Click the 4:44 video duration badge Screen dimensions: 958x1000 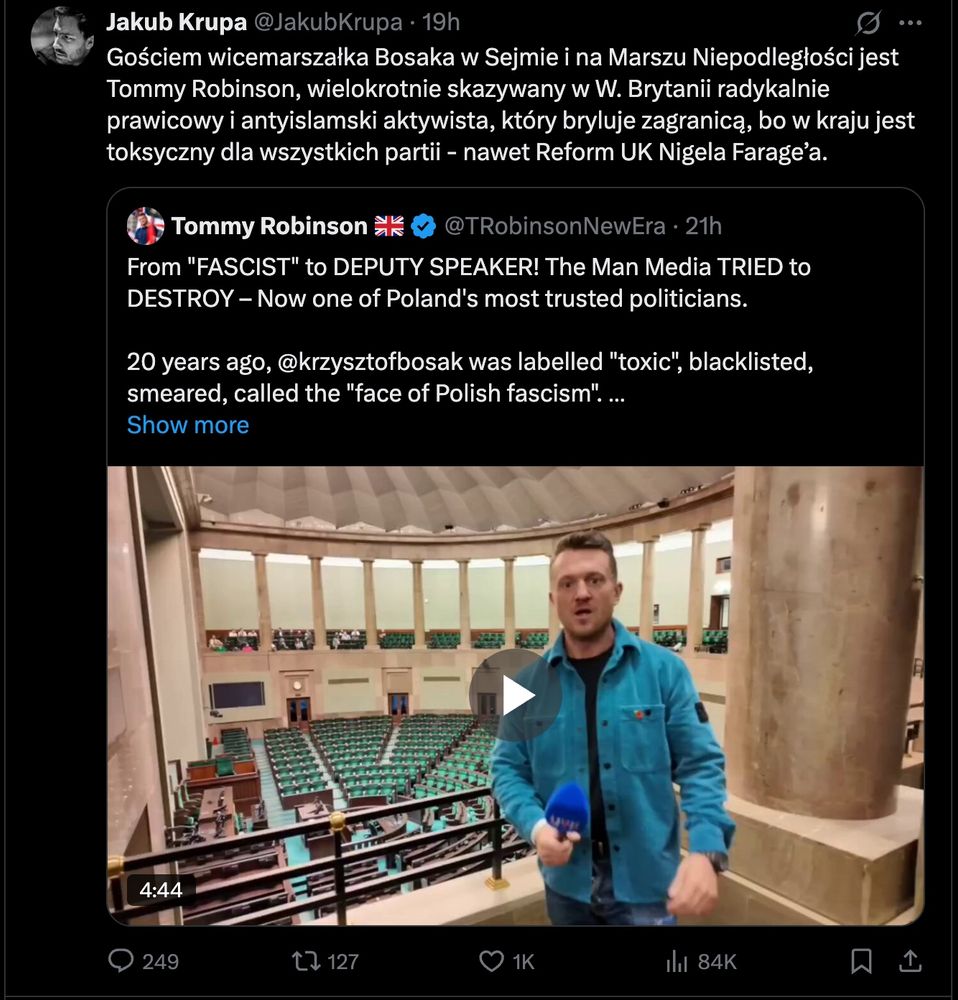point(162,889)
